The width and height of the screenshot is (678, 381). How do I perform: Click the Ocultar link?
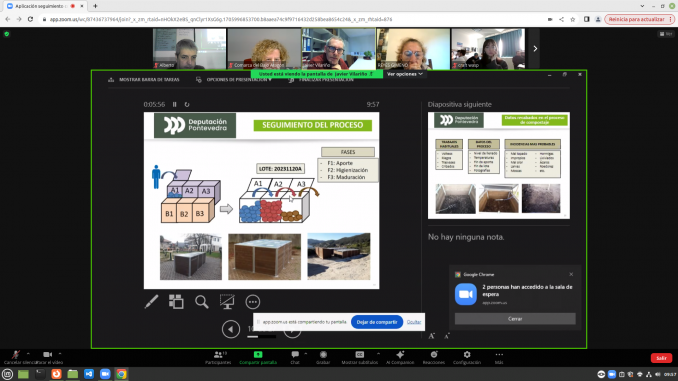414,322
